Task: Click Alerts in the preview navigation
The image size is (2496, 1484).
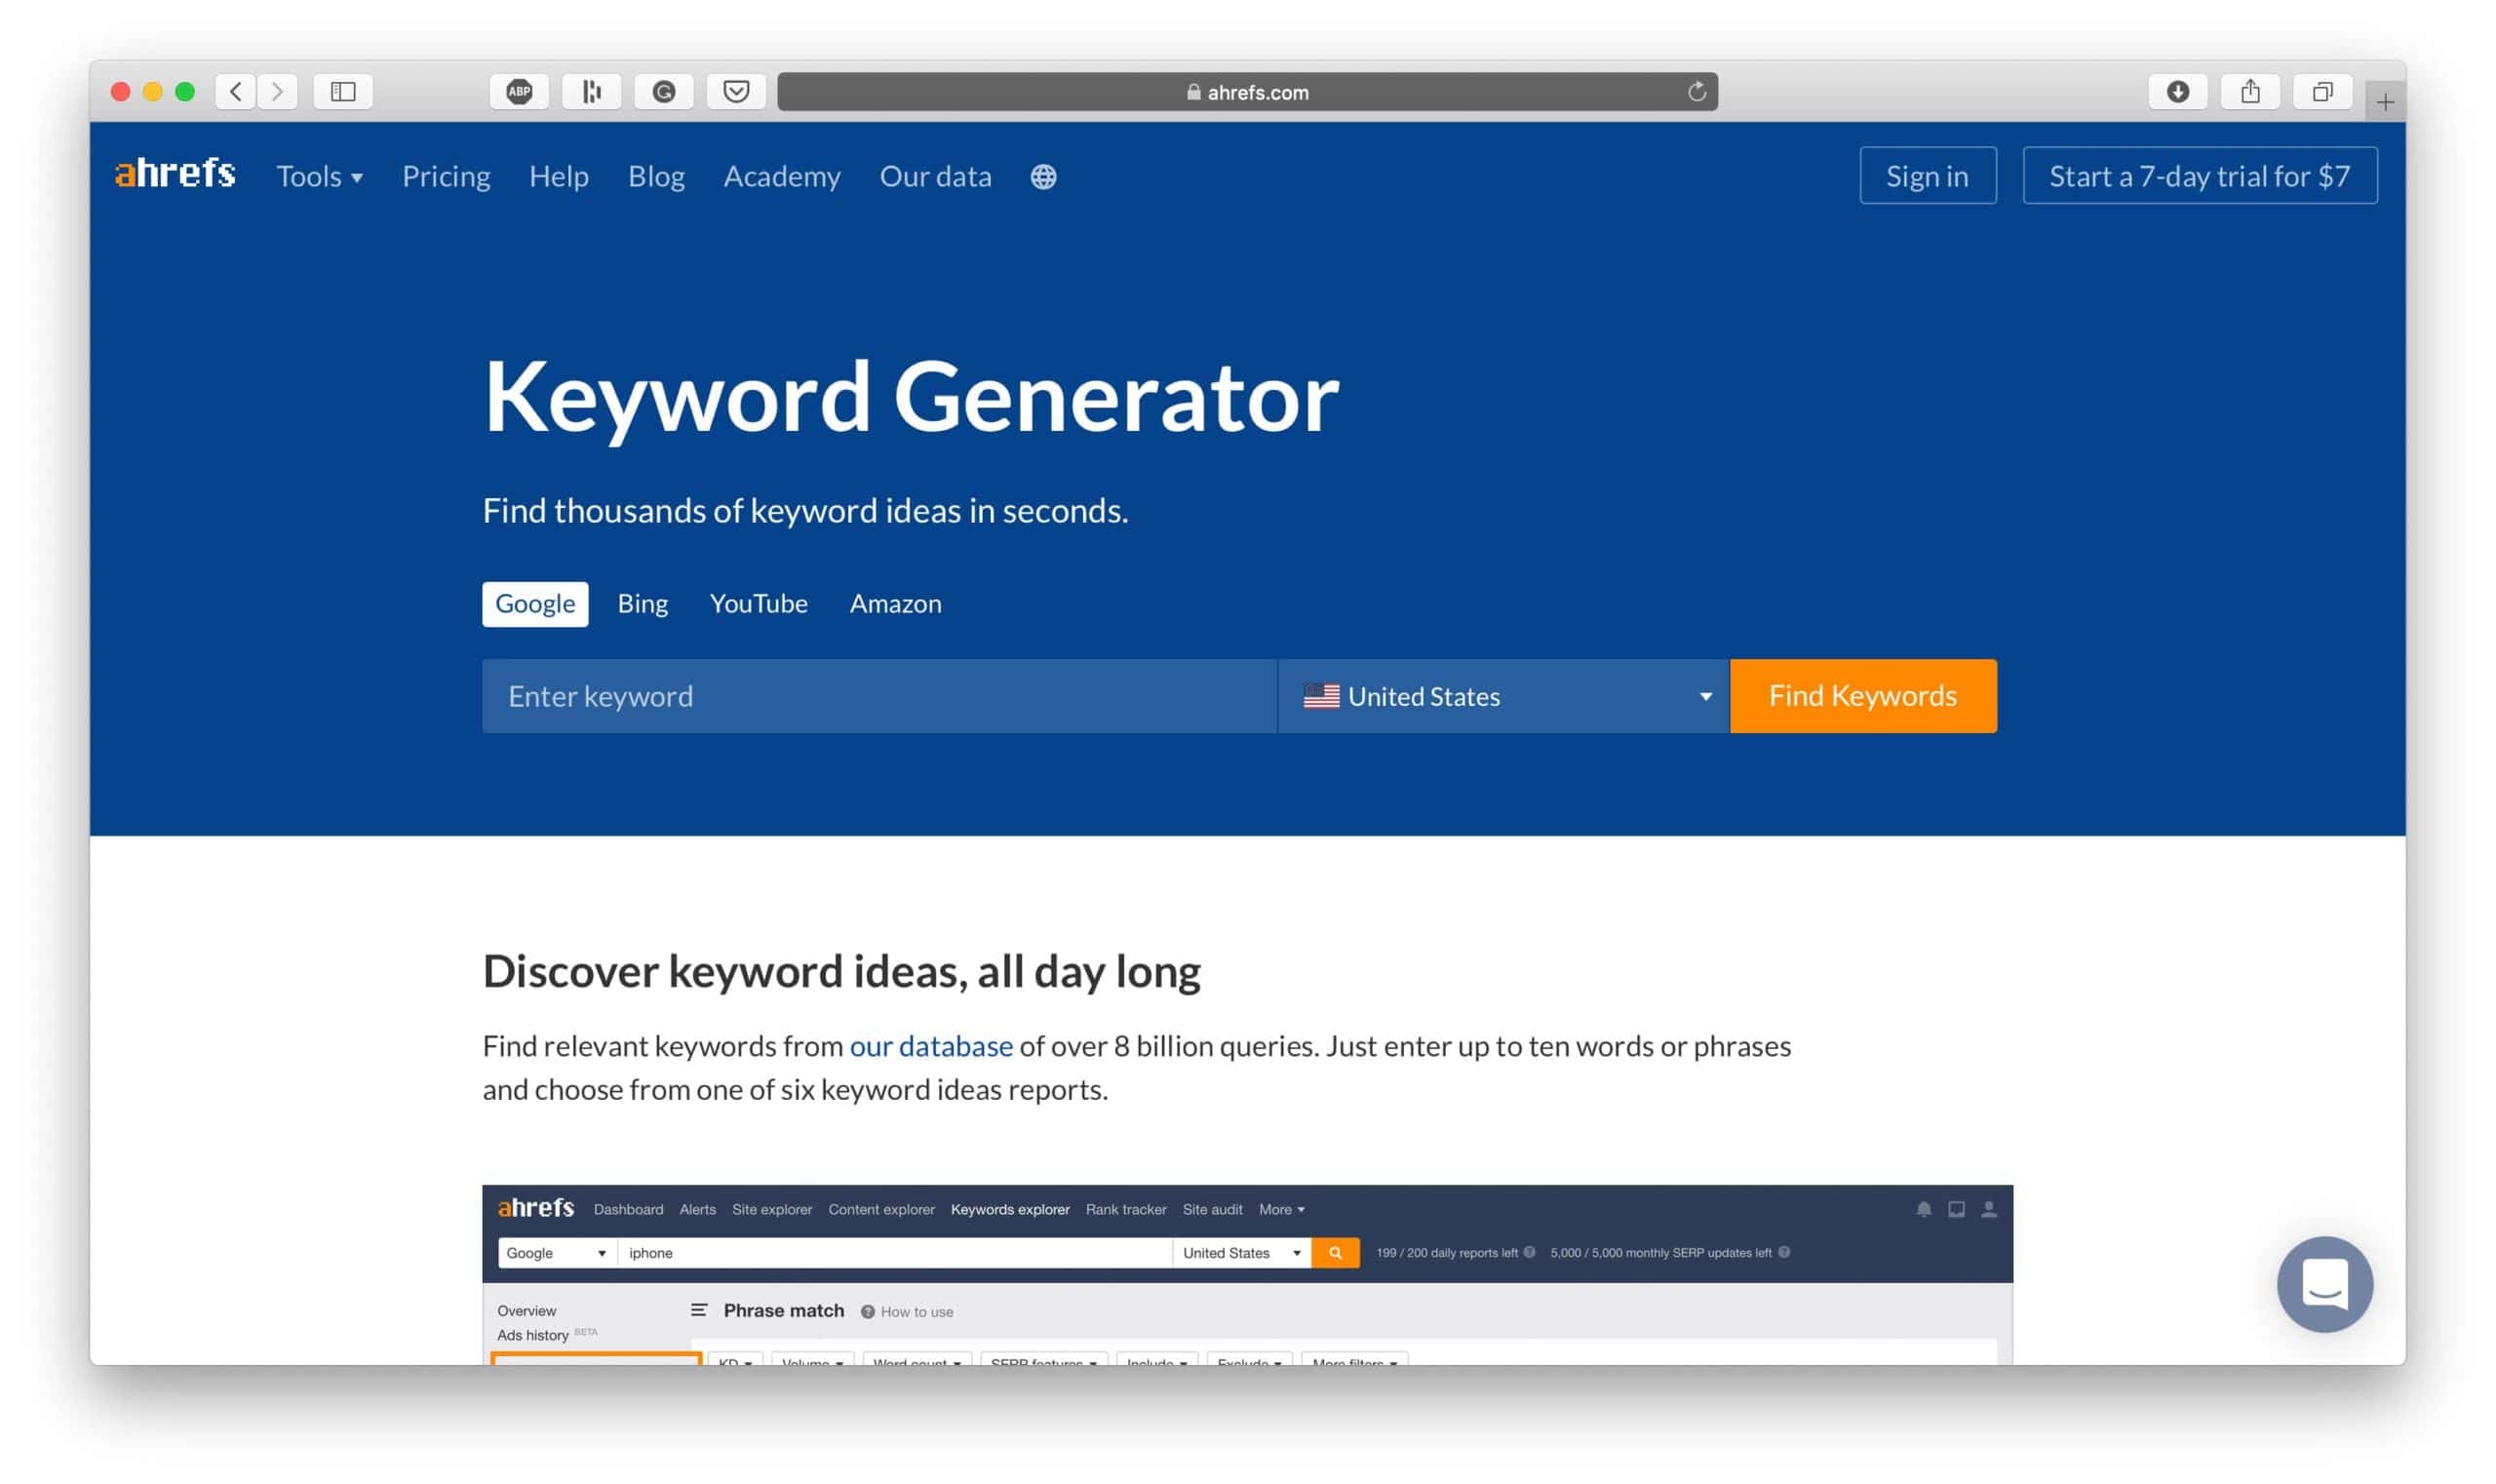Action: point(697,1209)
